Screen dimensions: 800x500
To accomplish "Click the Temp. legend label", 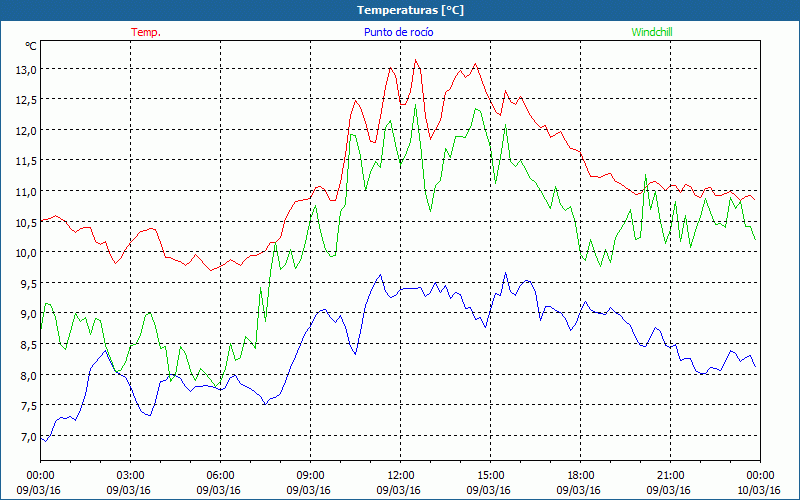I will tap(146, 32).
